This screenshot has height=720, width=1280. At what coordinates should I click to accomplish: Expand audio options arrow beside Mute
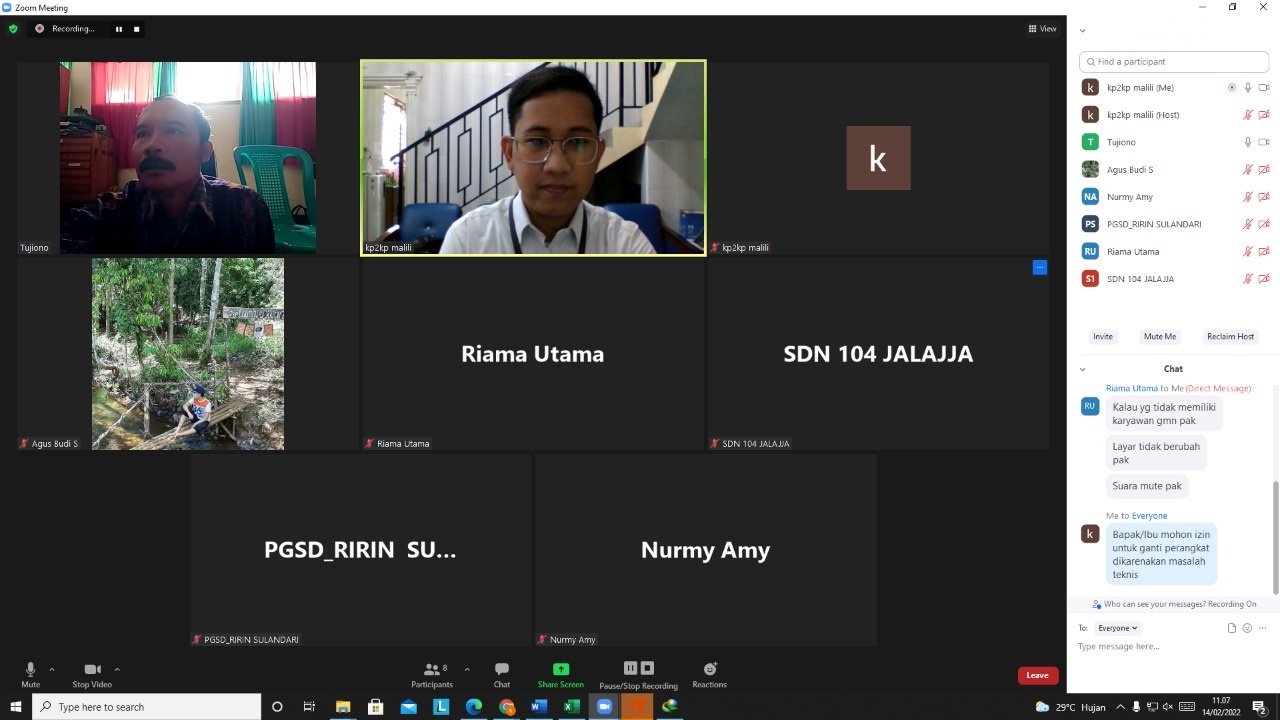coord(52,669)
